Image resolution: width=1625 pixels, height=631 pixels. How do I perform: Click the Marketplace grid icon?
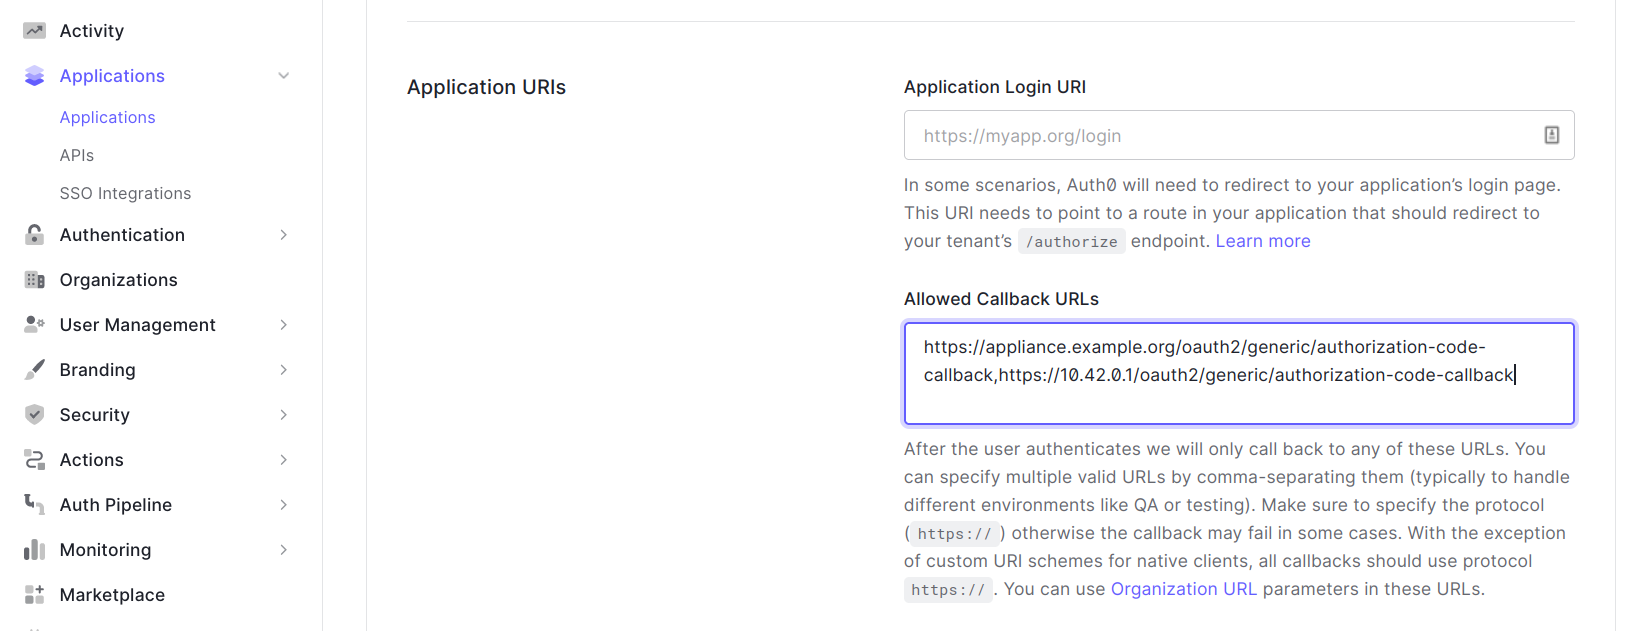coord(35,595)
